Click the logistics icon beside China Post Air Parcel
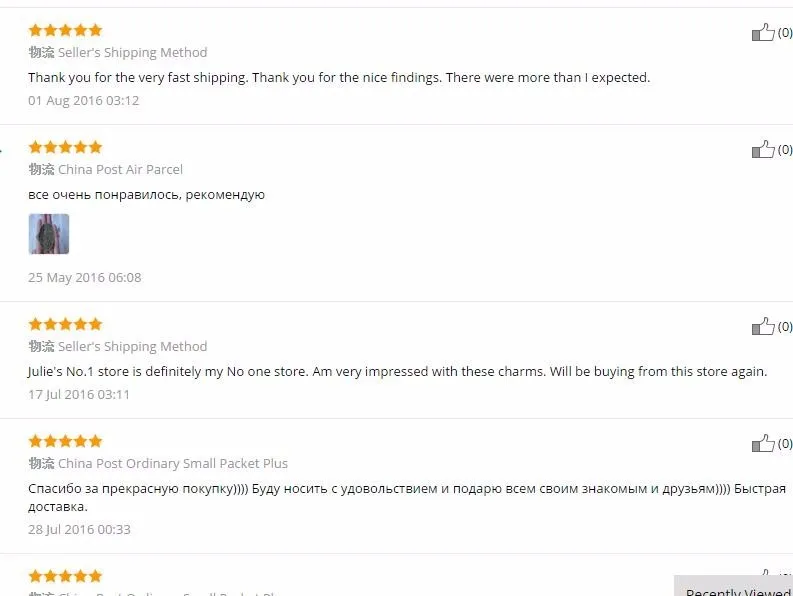Viewport: 793px width, 596px height. (x=41, y=169)
